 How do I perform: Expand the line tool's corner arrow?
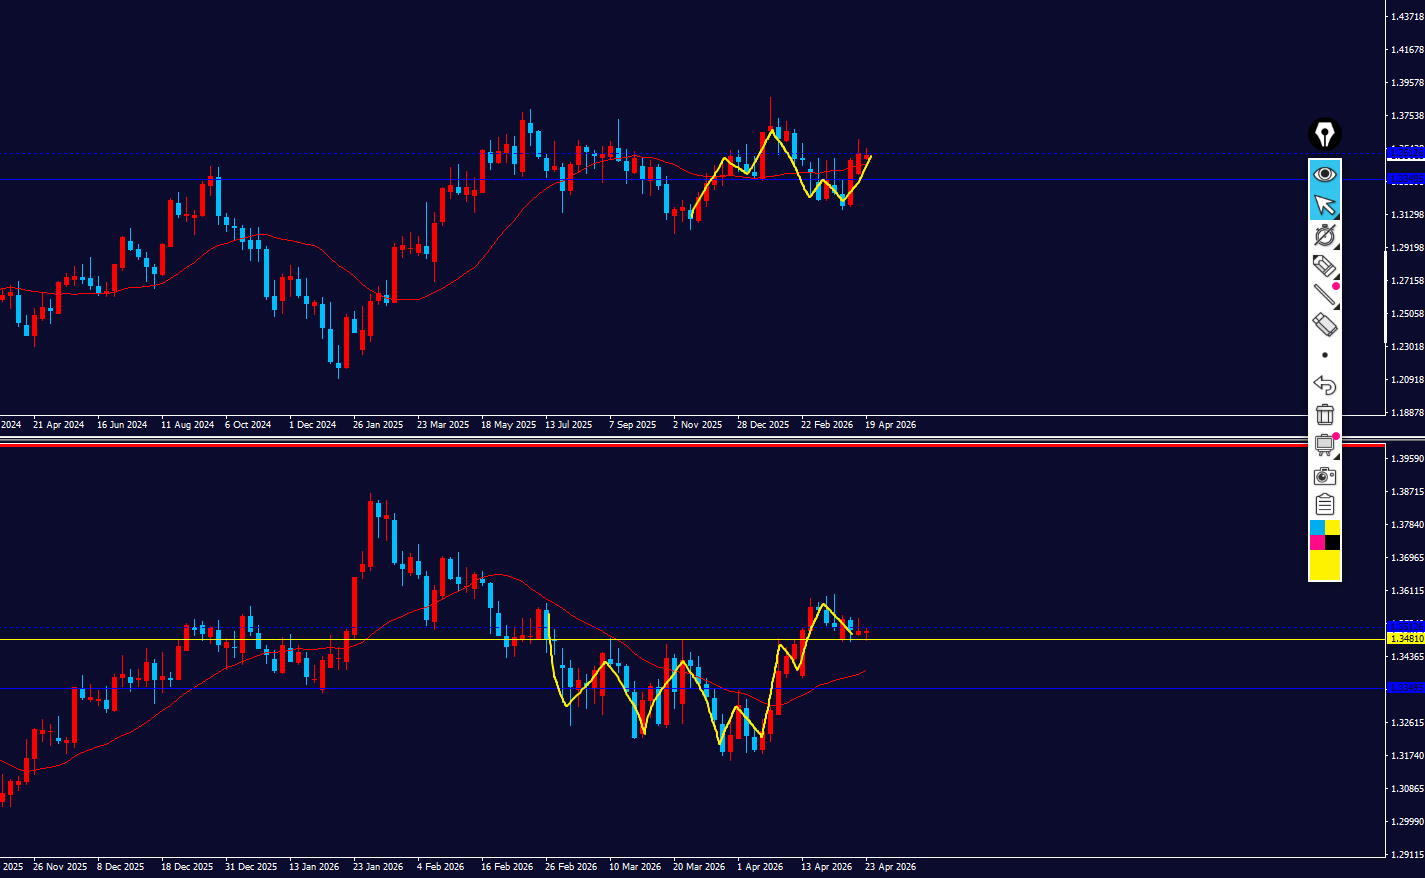[x=1336, y=307]
